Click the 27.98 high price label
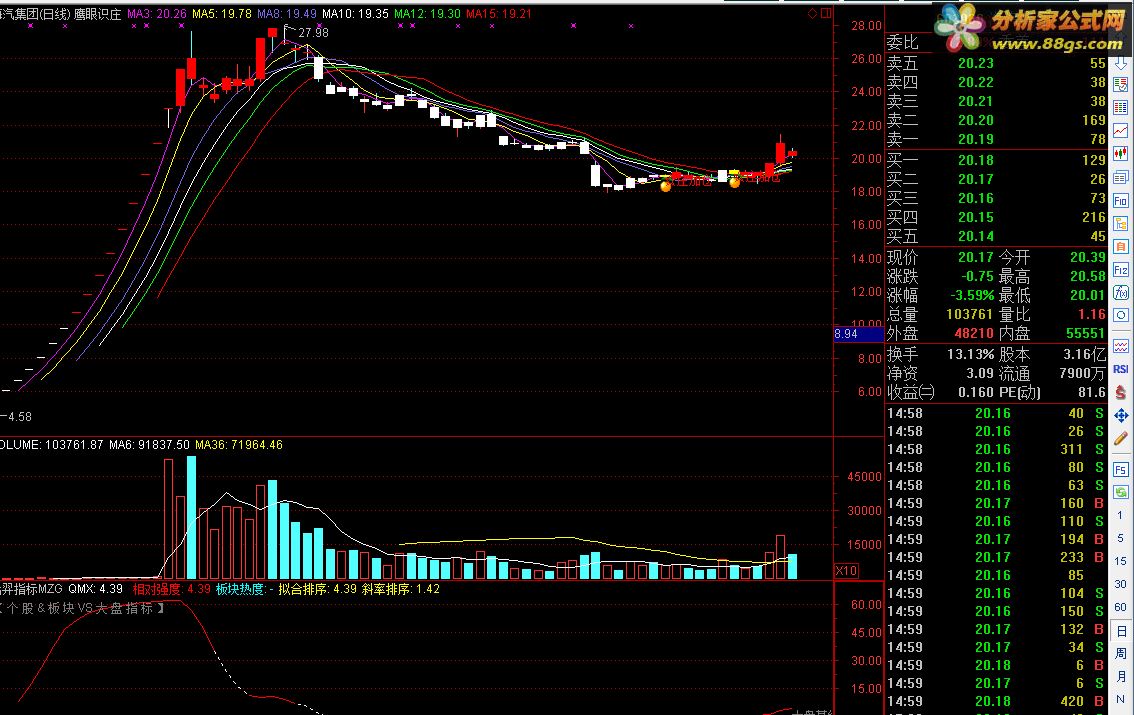Viewport: 1134px width, 715px height. 313,33
